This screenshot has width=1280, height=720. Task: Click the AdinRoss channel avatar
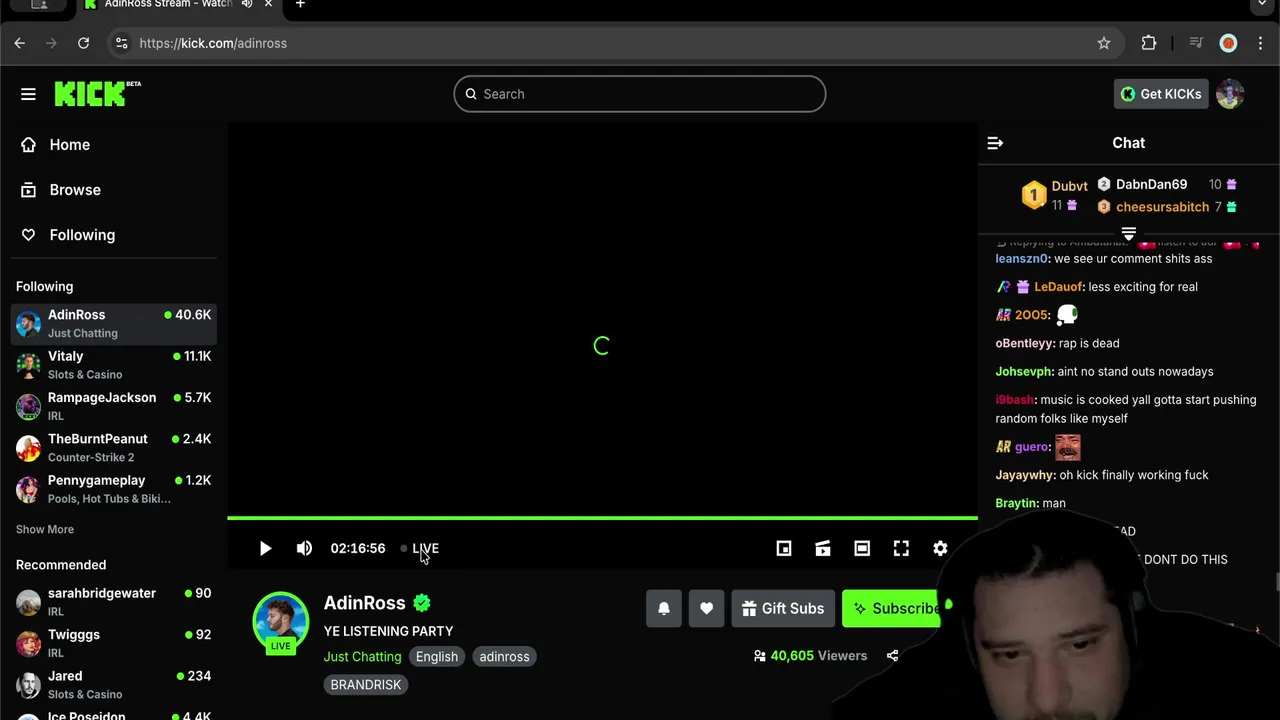click(x=281, y=620)
